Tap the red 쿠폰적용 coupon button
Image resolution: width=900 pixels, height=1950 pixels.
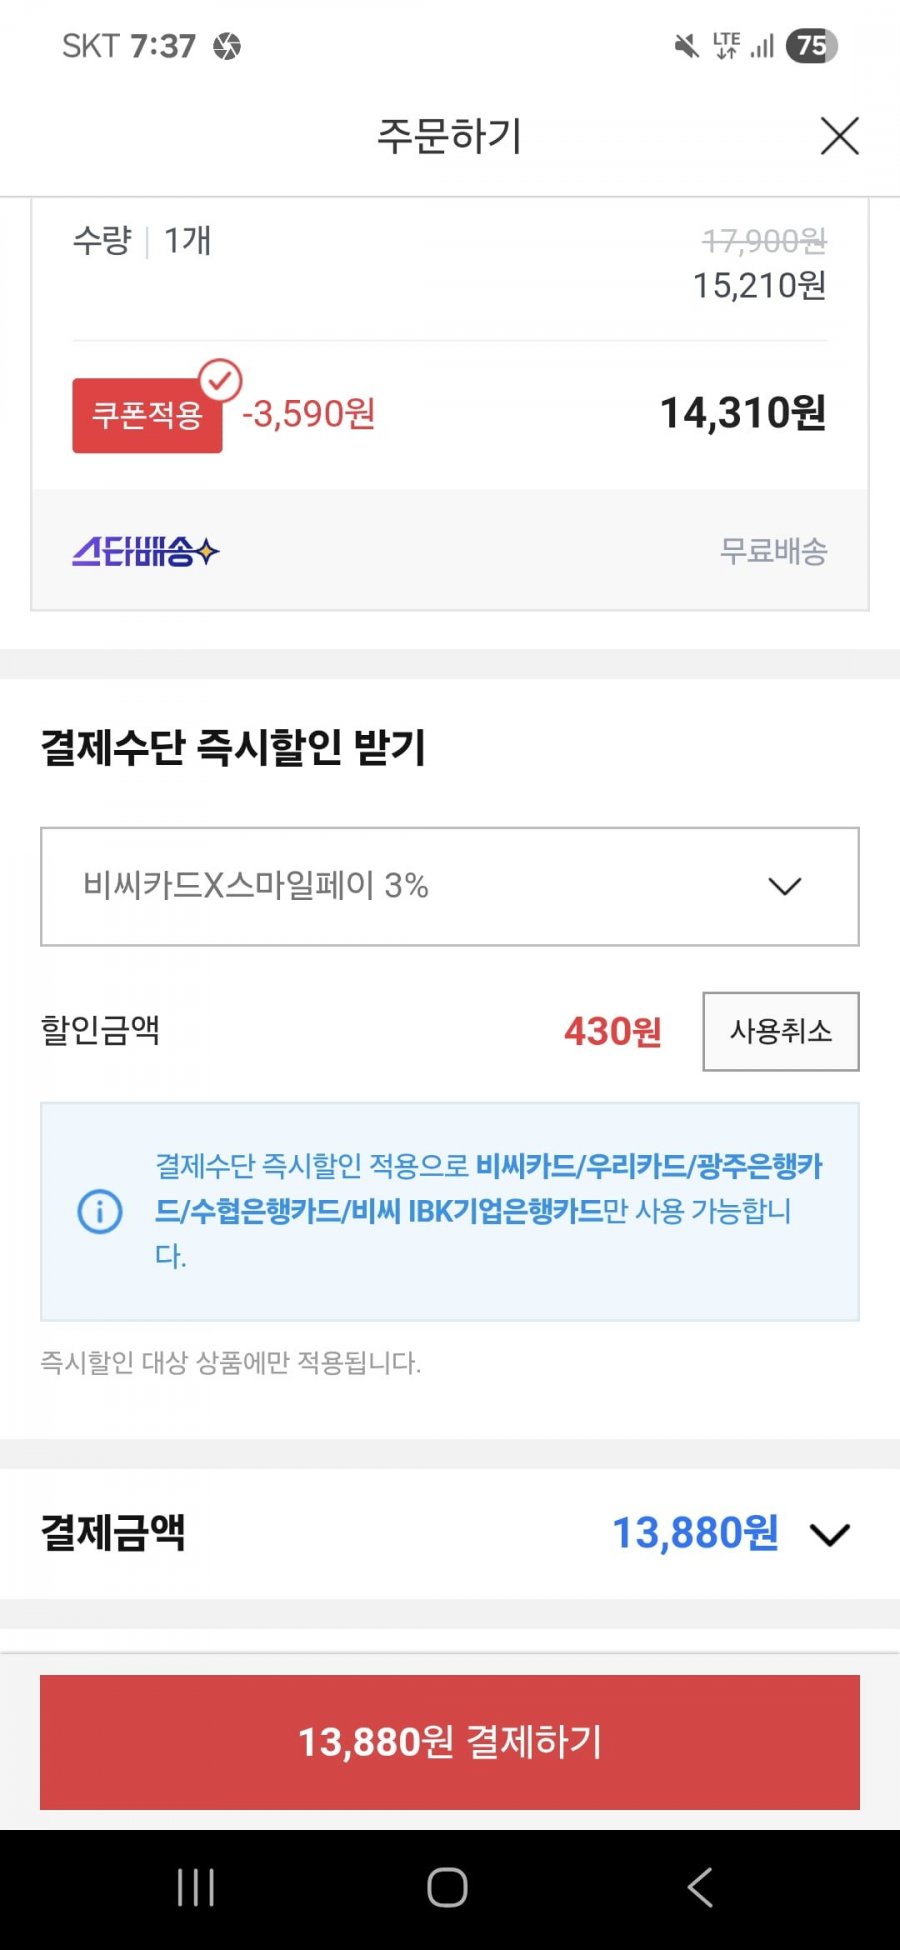click(x=147, y=415)
